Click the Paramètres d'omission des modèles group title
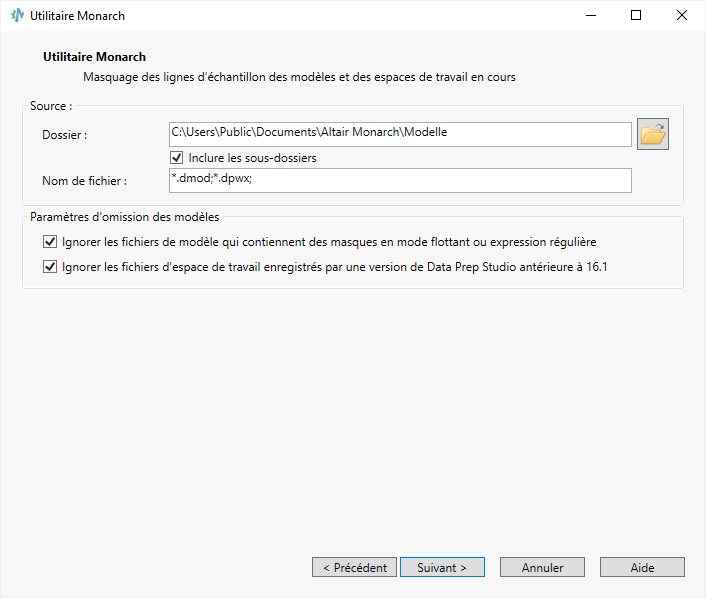706x598 pixels. (x=125, y=216)
